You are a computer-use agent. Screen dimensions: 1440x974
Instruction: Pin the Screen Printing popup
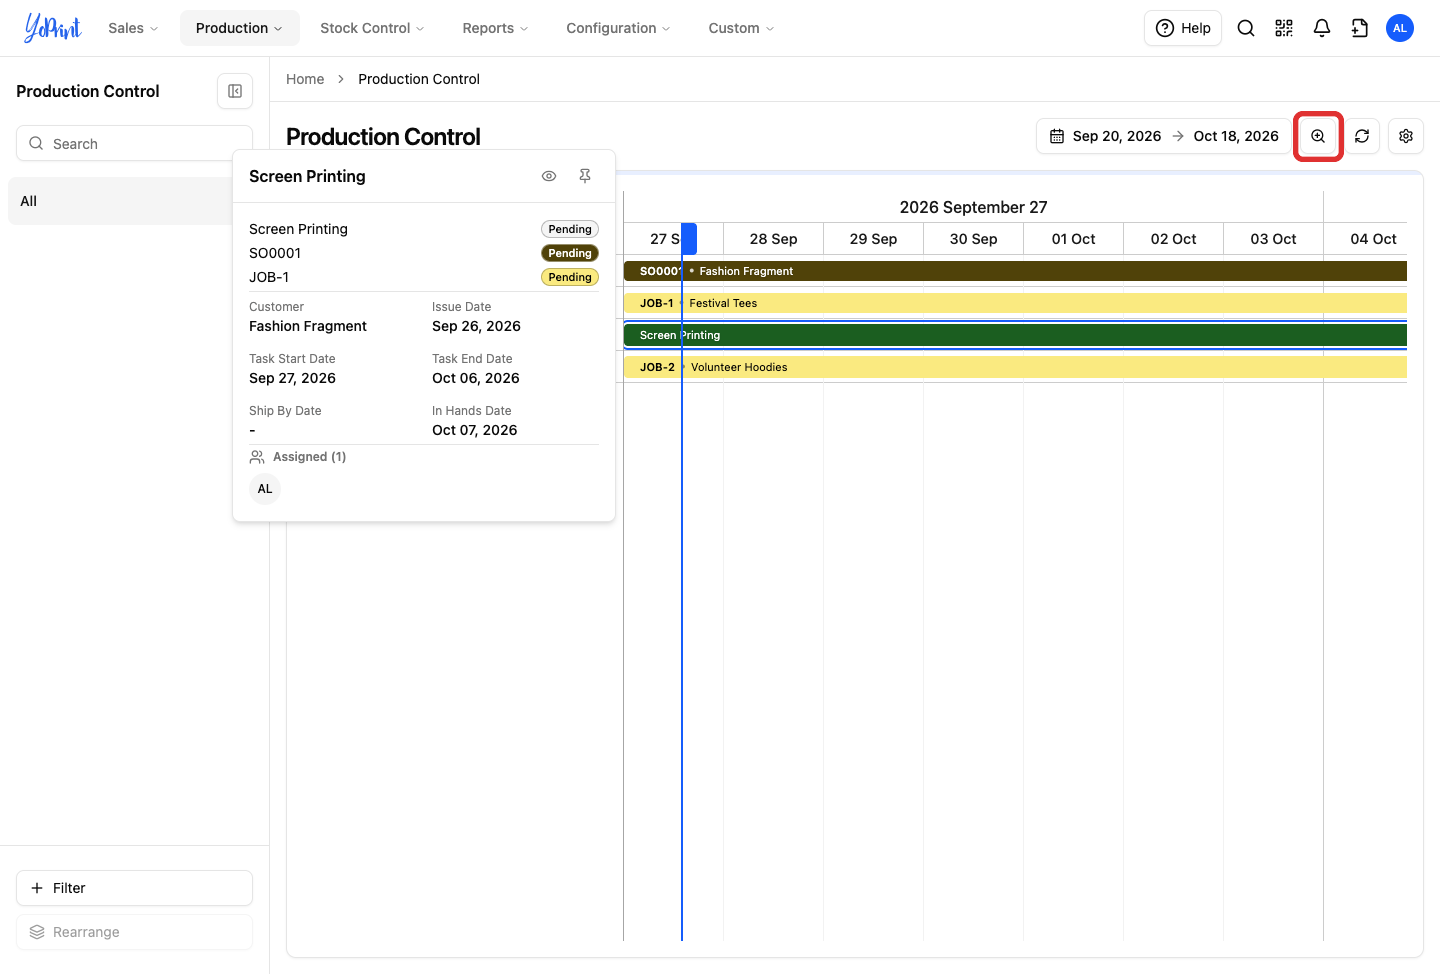[585, 176]
